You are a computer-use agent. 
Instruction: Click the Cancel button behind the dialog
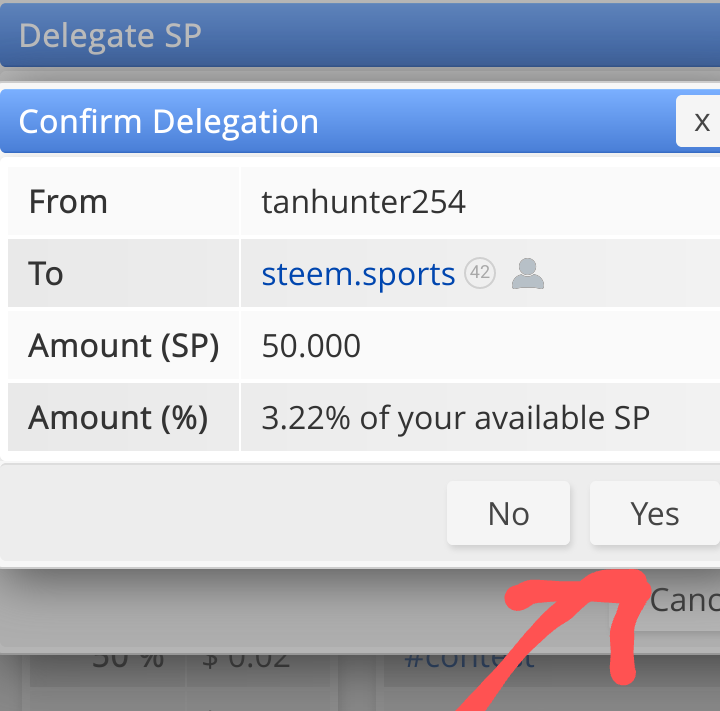point(684,600)
